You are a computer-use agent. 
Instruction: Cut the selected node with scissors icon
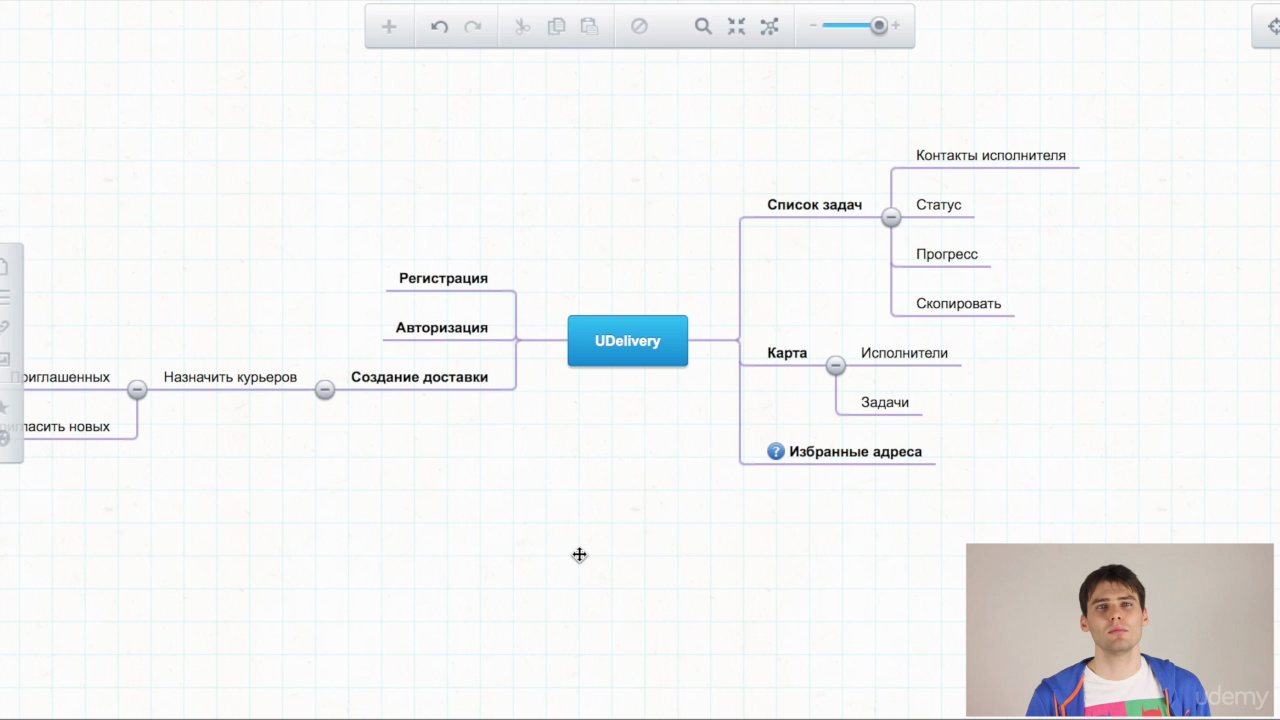coord(522,27)
